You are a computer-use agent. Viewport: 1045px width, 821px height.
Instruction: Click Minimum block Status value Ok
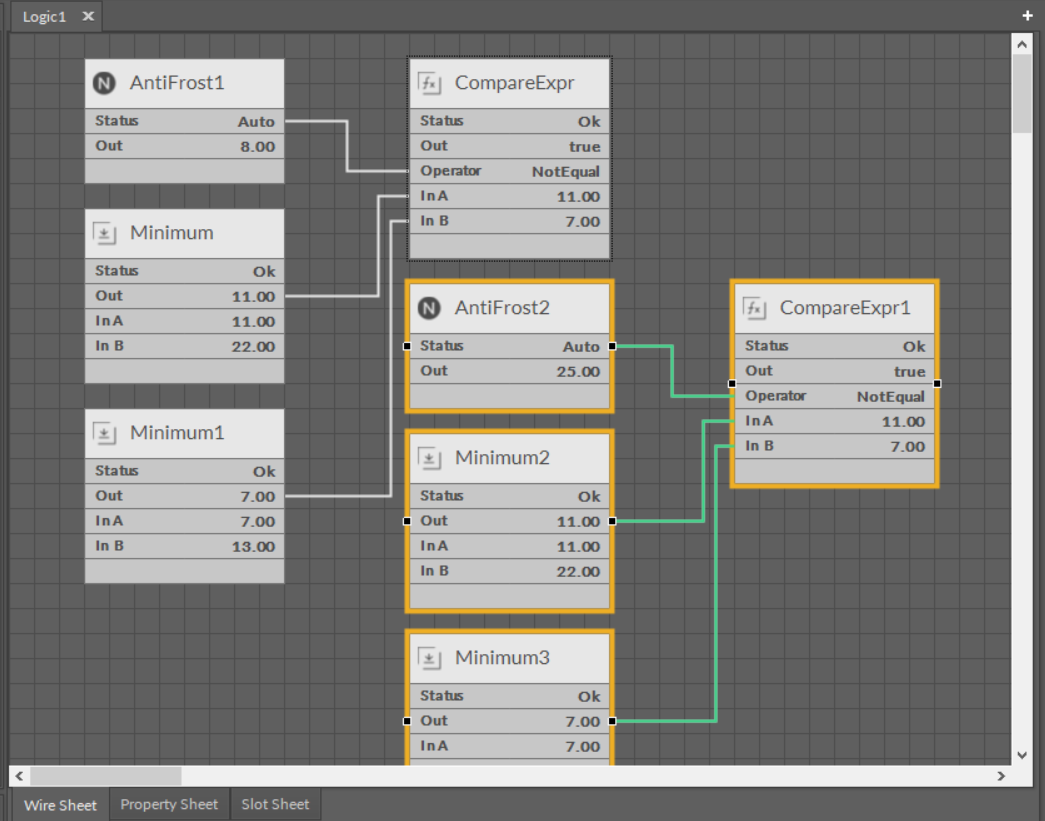click(264, 271)
